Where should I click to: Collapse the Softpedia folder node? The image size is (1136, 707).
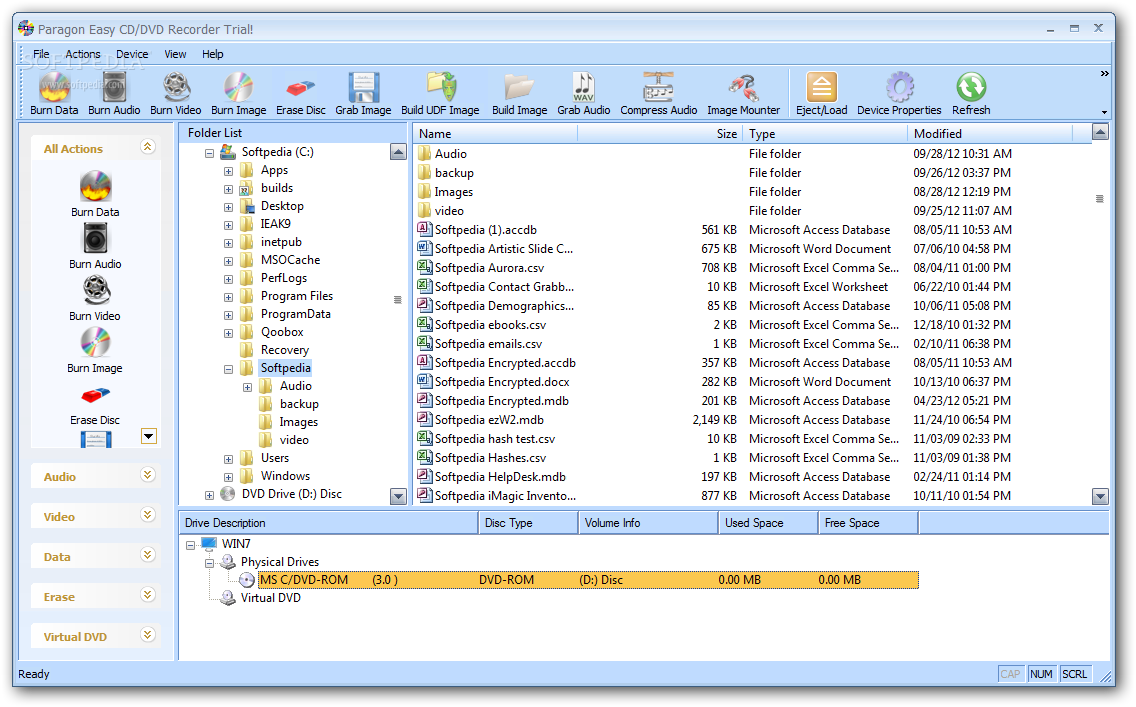228,369
